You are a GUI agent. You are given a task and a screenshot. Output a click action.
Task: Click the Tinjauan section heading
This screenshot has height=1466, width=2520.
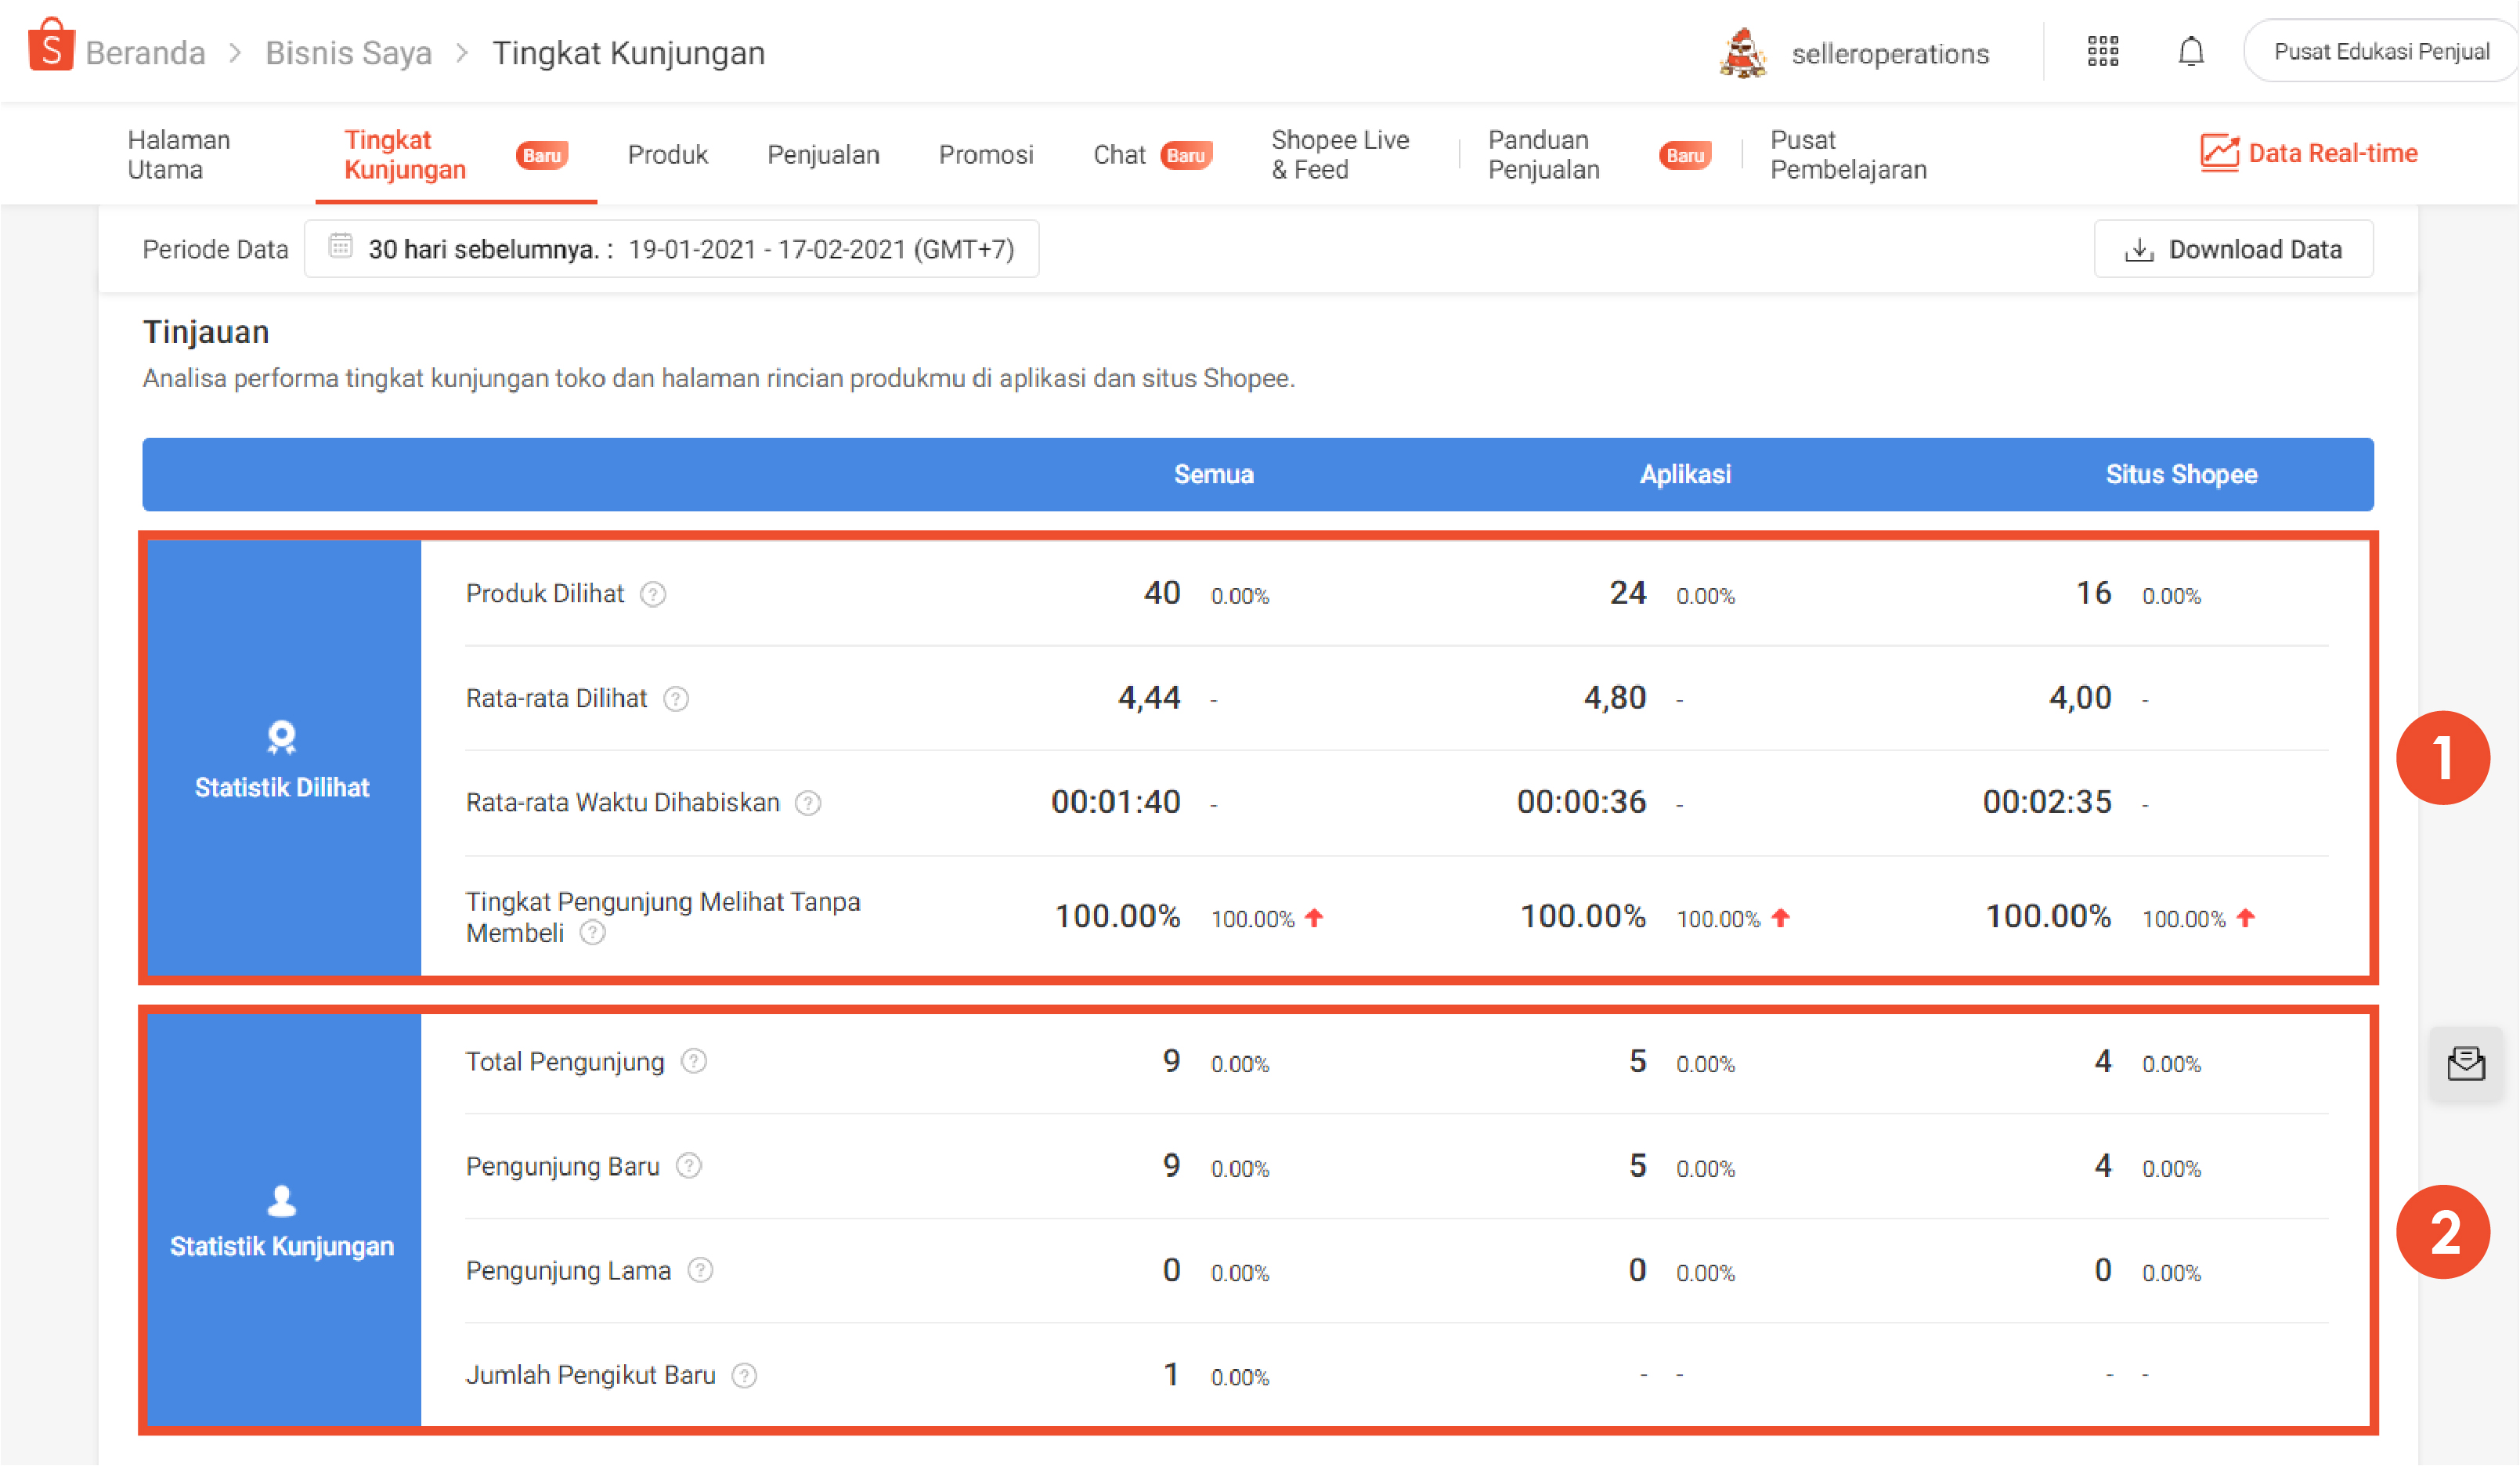pos(206,332)
